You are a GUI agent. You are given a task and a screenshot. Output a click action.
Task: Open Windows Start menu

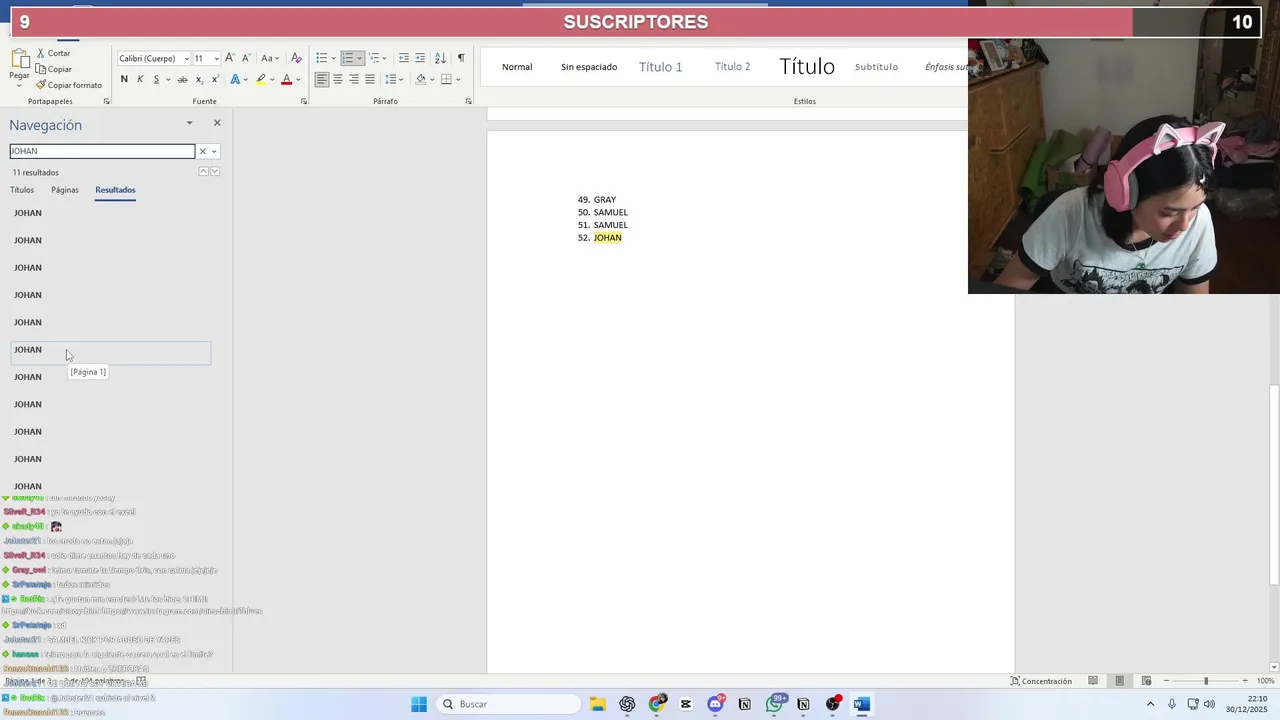click(x=419, y=704)
